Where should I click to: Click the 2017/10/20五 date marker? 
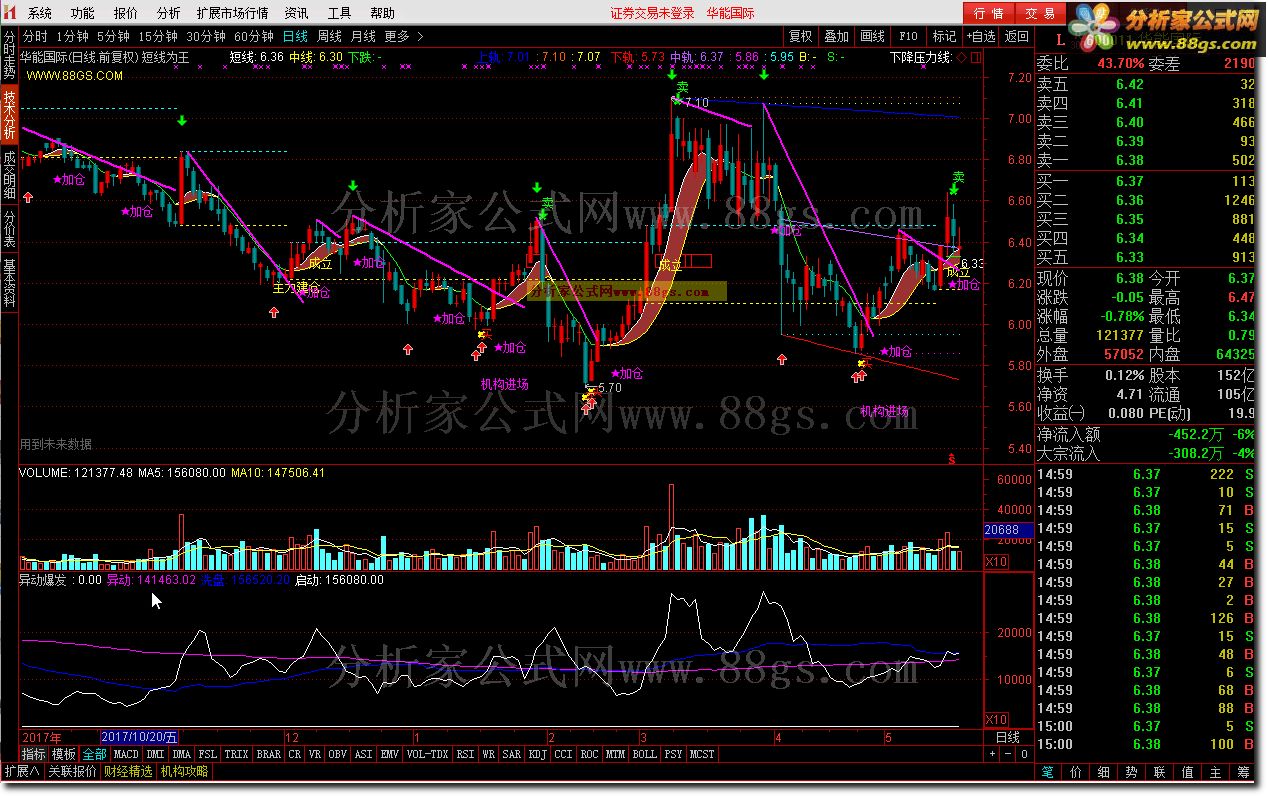139,737
